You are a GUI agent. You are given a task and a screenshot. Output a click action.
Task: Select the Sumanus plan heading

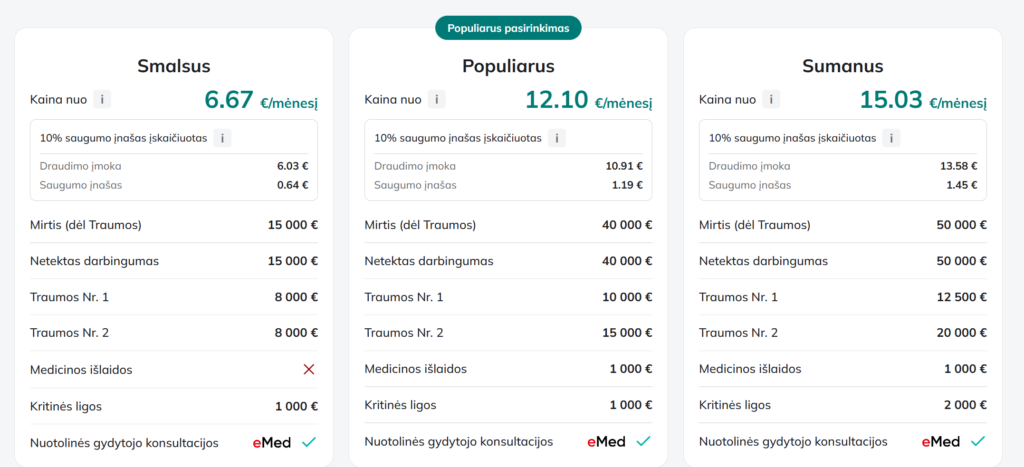842,66
